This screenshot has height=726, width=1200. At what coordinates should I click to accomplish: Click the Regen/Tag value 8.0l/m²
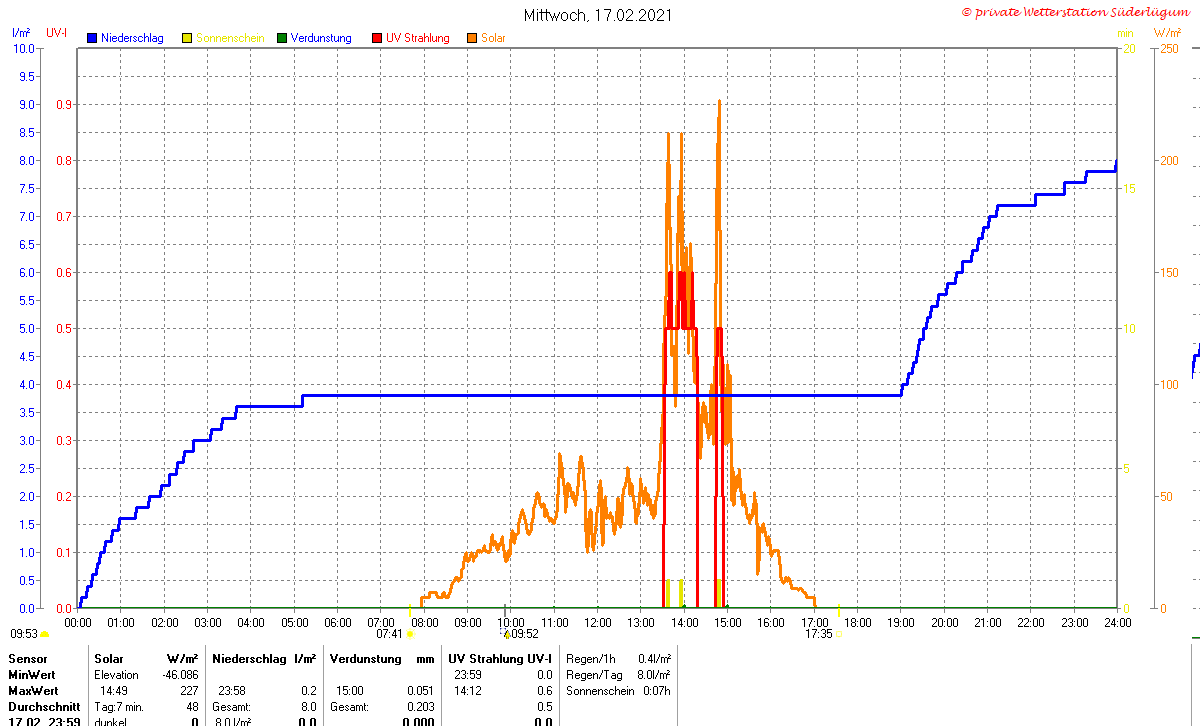[x=654, y=675]
